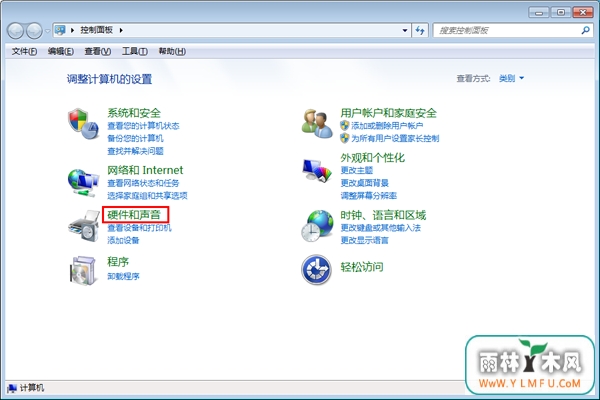
Task: Open the Programs disc box icon
Action: click(x=83, y=271)
